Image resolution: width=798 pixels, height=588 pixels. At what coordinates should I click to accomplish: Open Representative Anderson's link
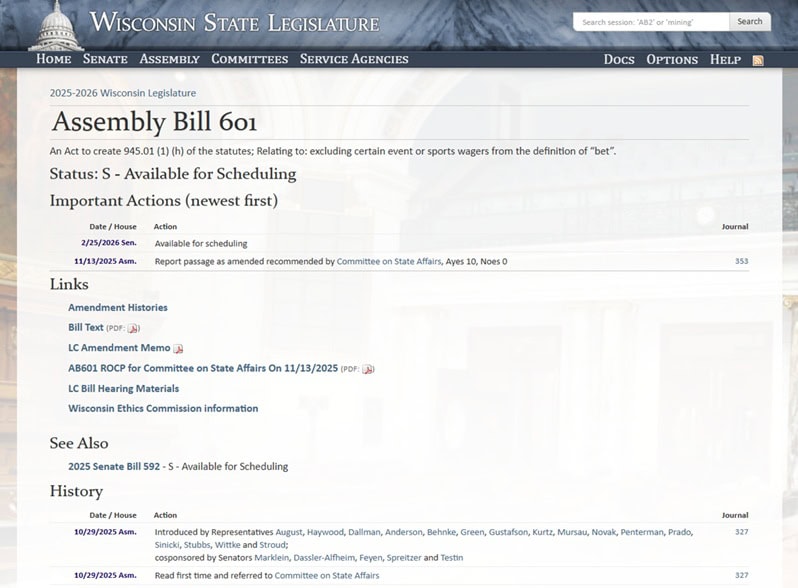point(404,532)
